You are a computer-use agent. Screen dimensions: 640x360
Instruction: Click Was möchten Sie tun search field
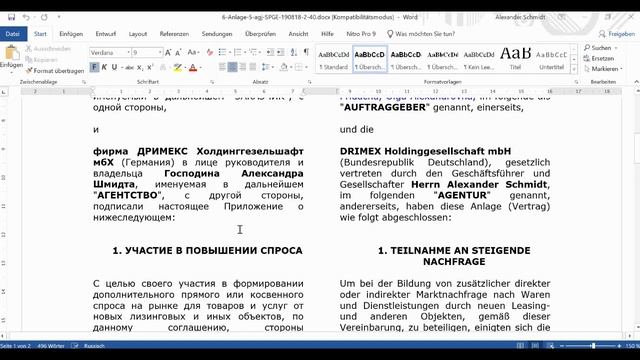[421, 34]
